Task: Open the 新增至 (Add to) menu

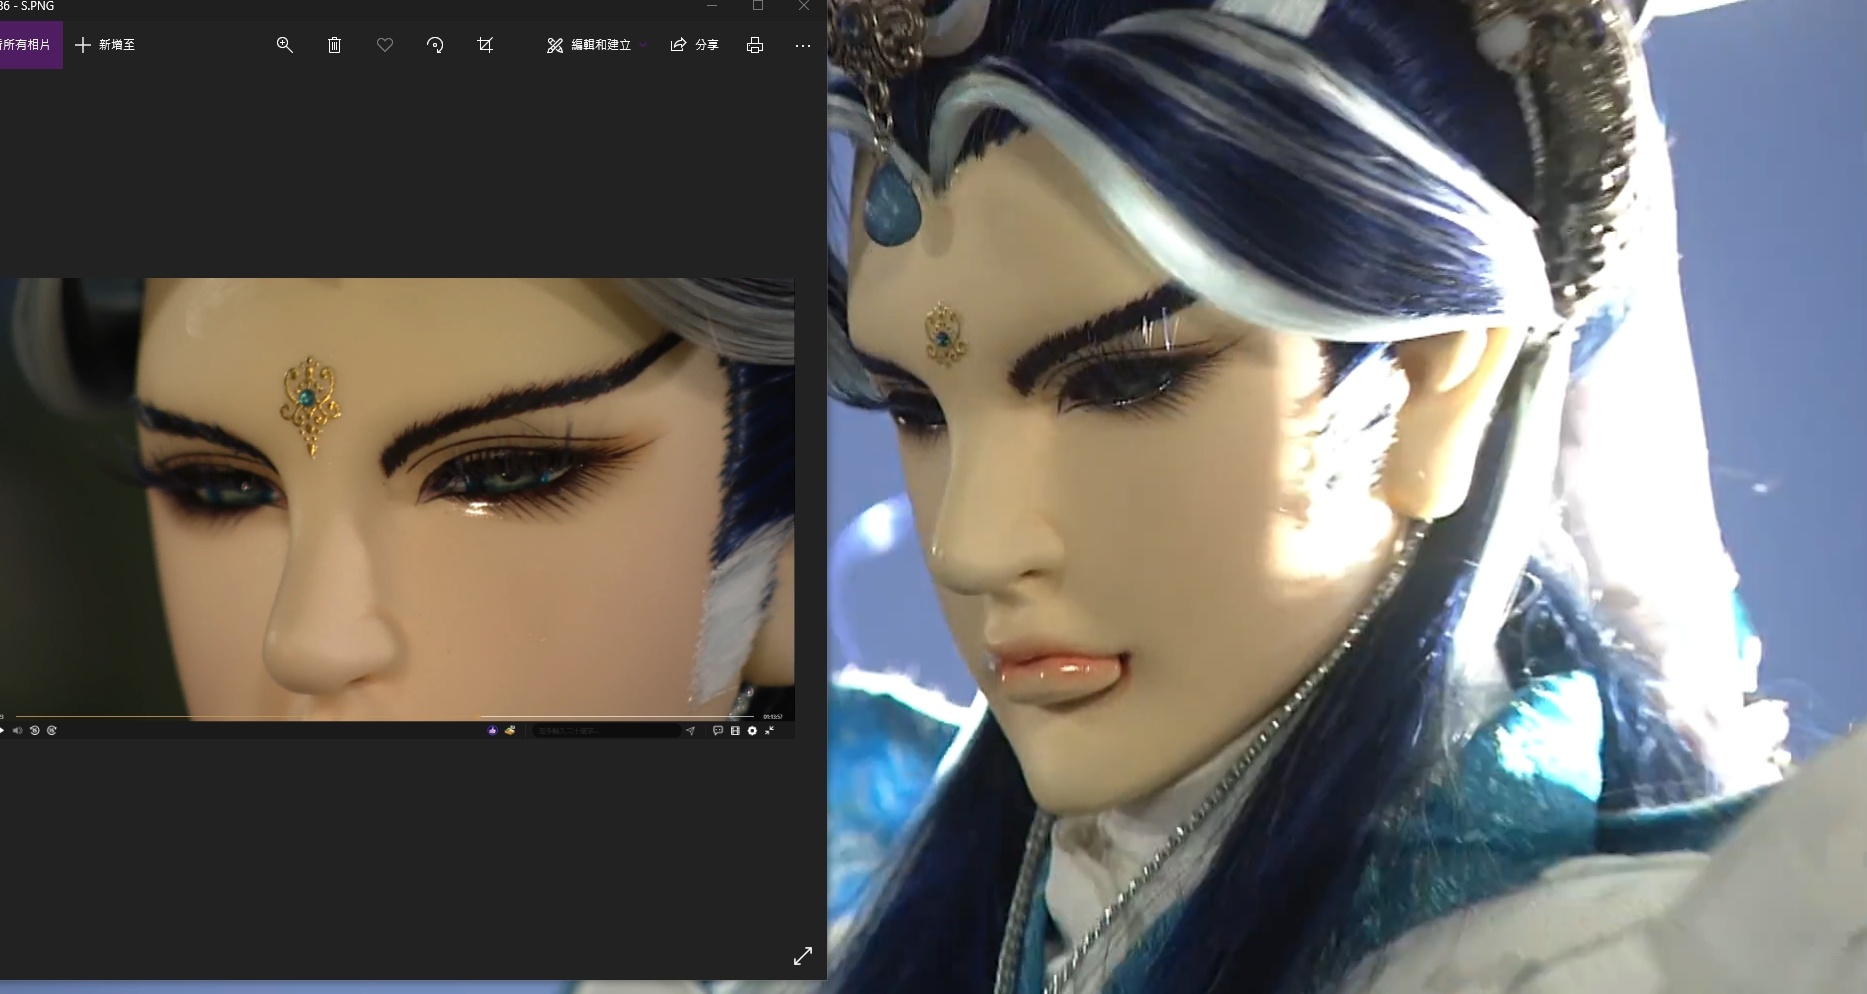Action: [105, 45]
